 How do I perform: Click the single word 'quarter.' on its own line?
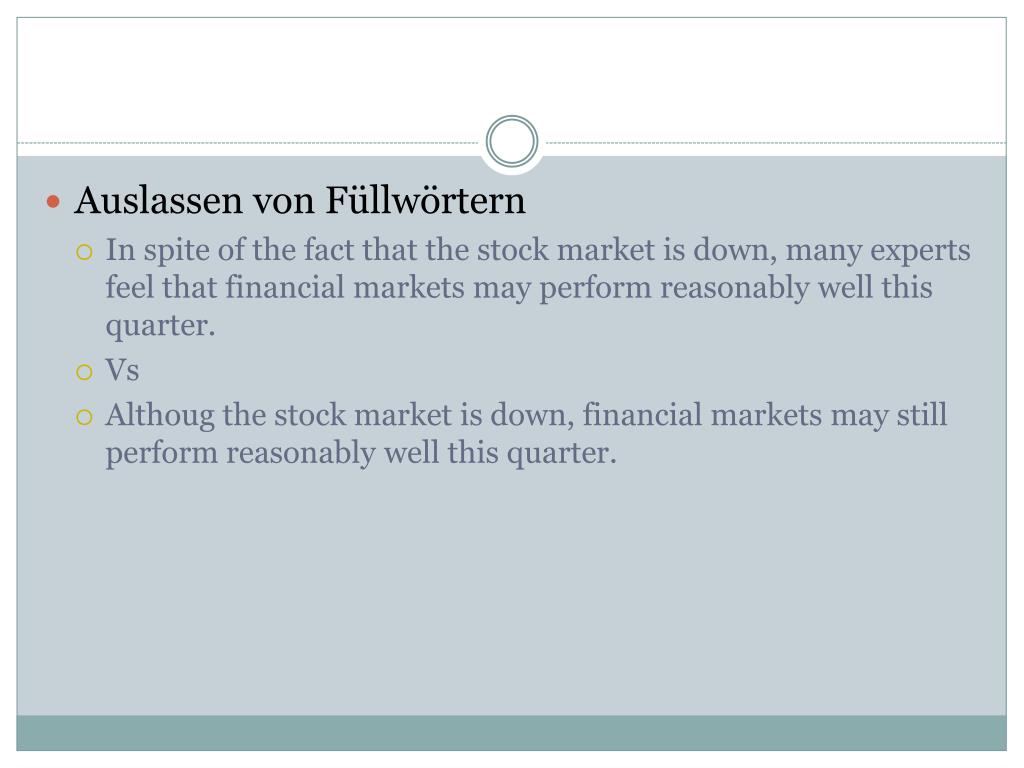(x=160, y=327)
